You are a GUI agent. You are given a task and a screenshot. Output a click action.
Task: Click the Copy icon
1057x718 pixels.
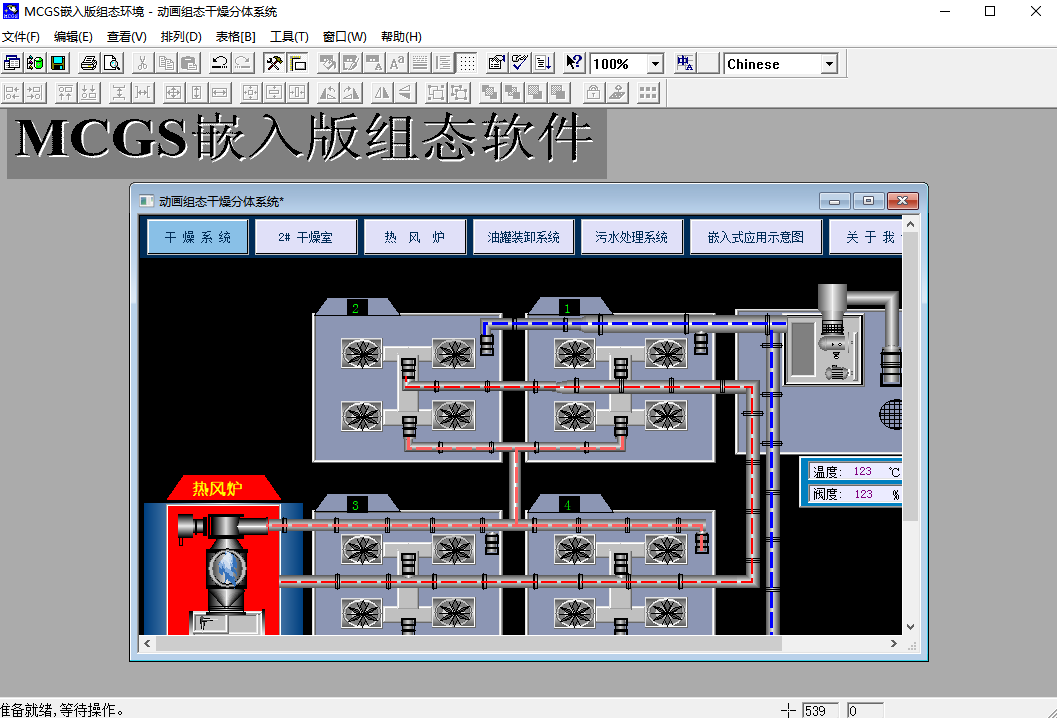pyautogui.click(x=166, y=63)
